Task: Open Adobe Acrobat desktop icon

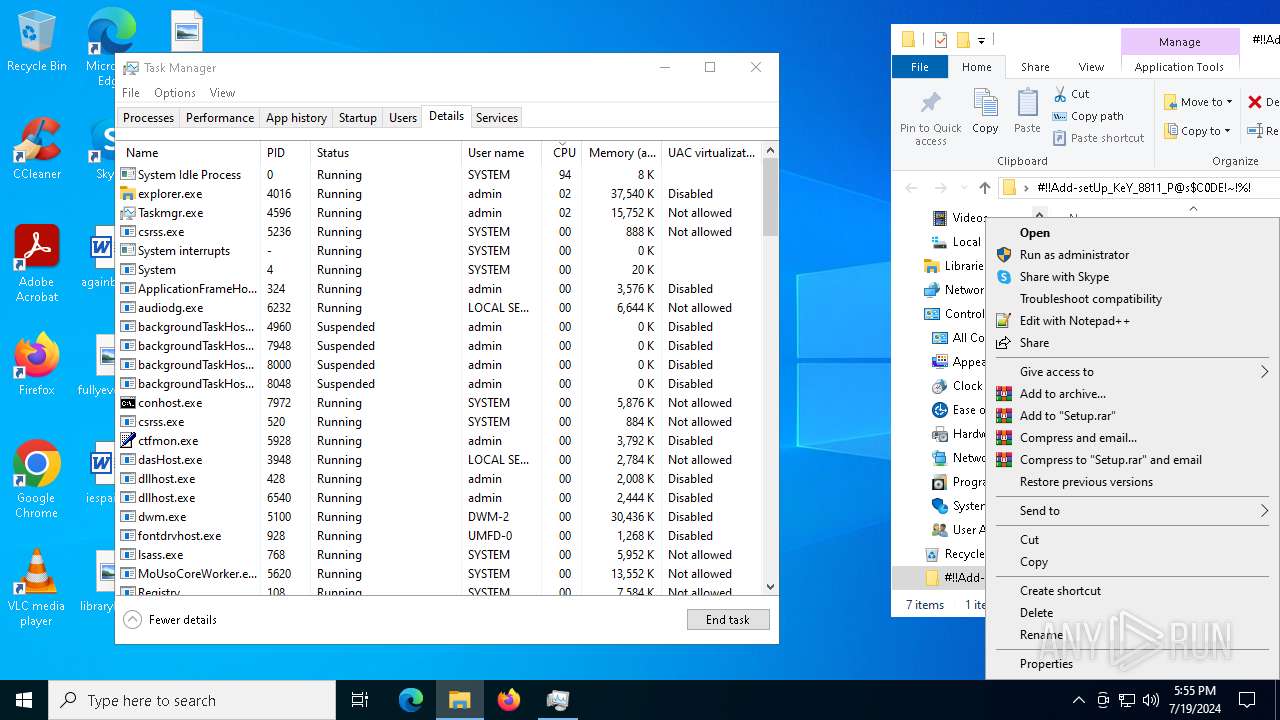Action: pos(36,263)
